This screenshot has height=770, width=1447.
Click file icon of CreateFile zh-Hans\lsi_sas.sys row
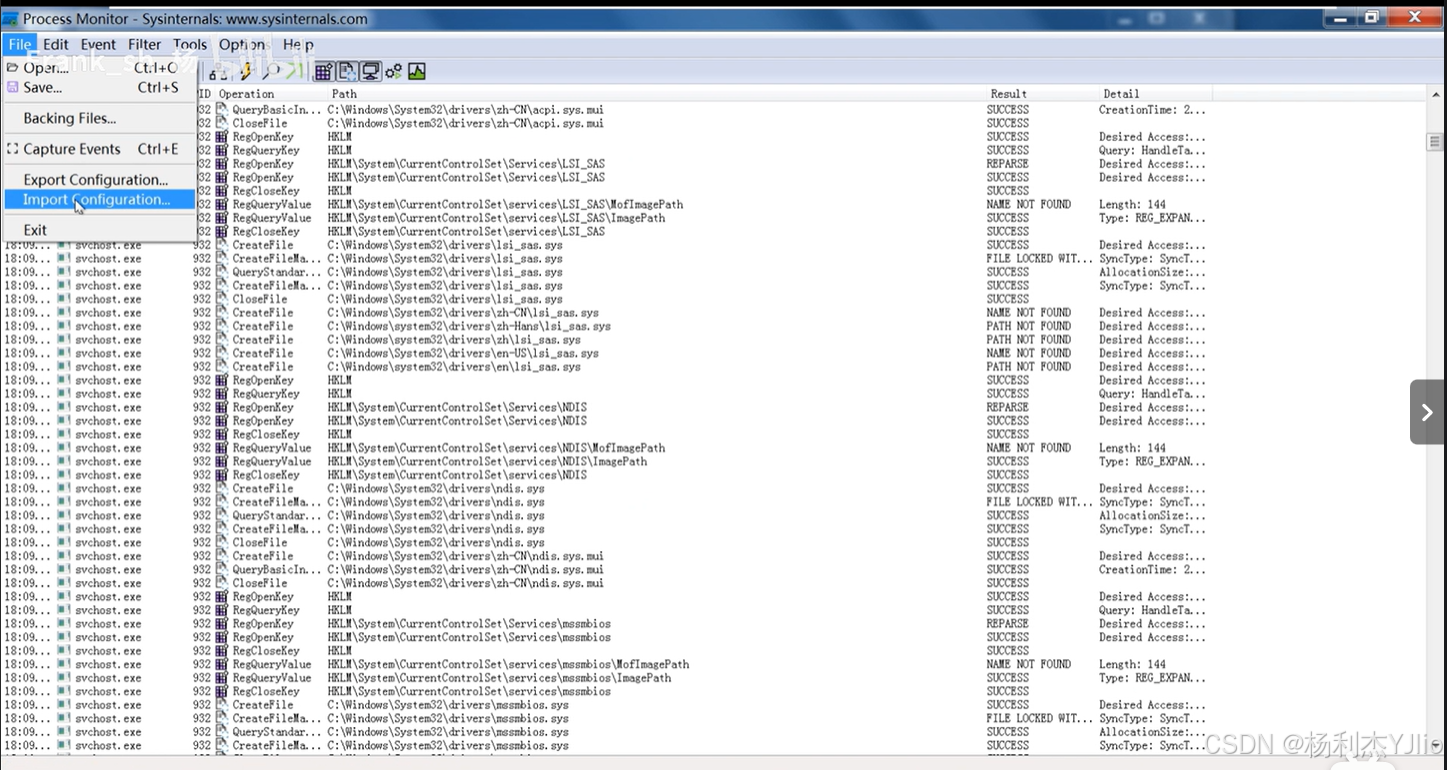click(222, 326)
